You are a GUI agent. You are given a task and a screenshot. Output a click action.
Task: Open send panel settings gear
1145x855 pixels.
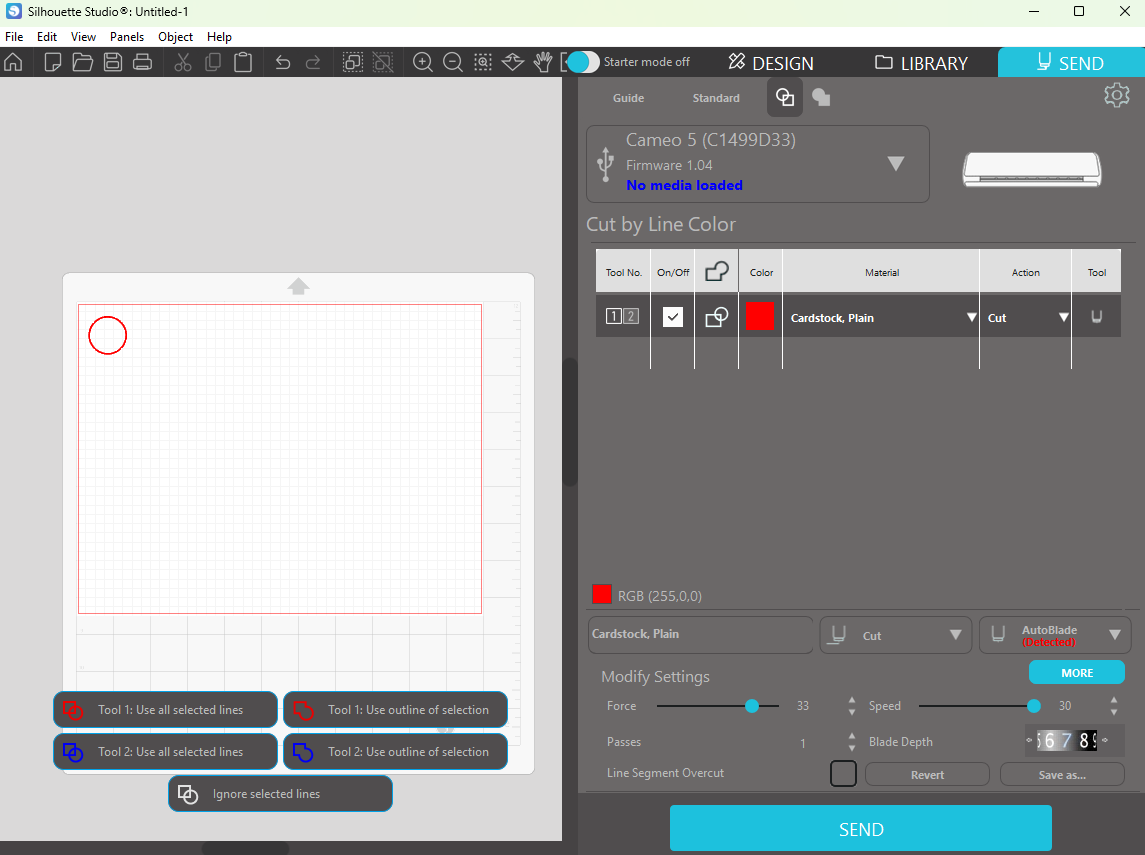1117,95
